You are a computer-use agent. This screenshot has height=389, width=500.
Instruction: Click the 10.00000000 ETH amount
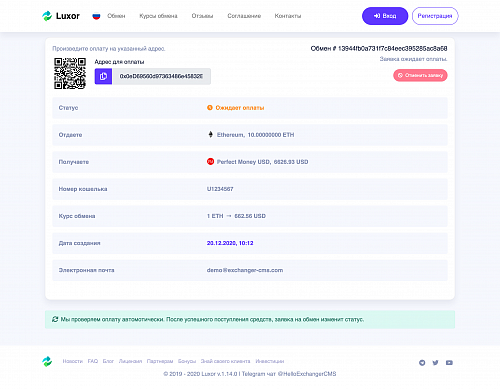(271, 135)
